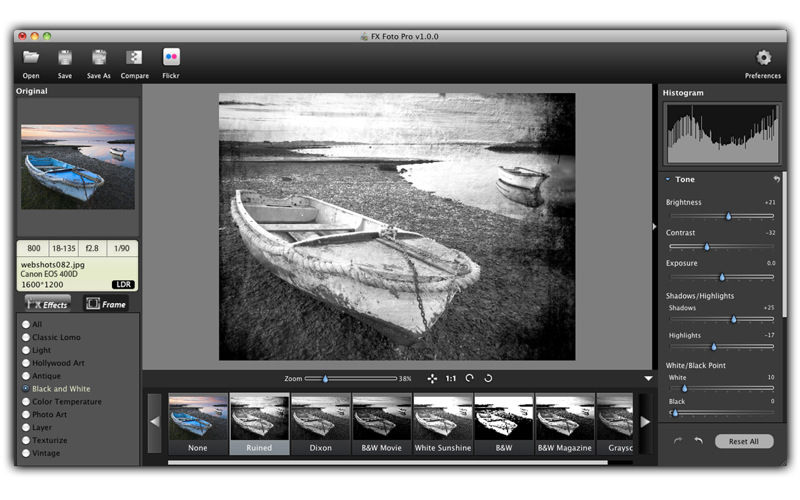Apply the White Sunshine effect thumbnail

tap(443, 423)
